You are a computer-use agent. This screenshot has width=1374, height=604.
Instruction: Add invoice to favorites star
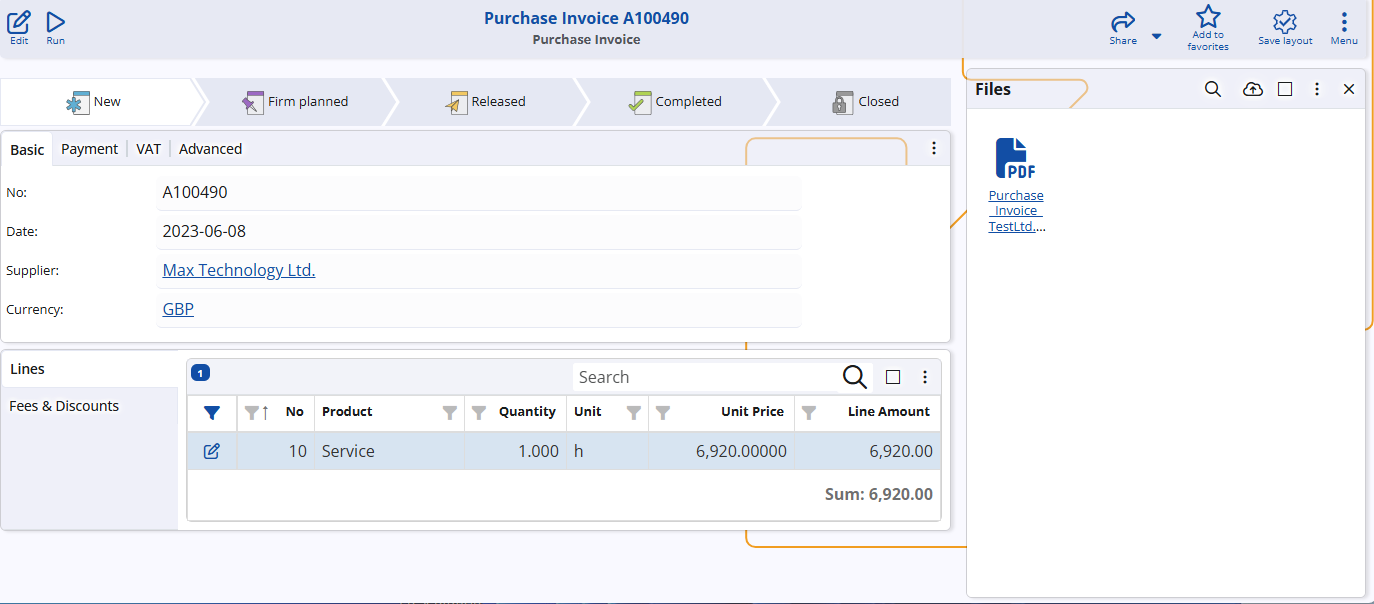click(1208, 17)
